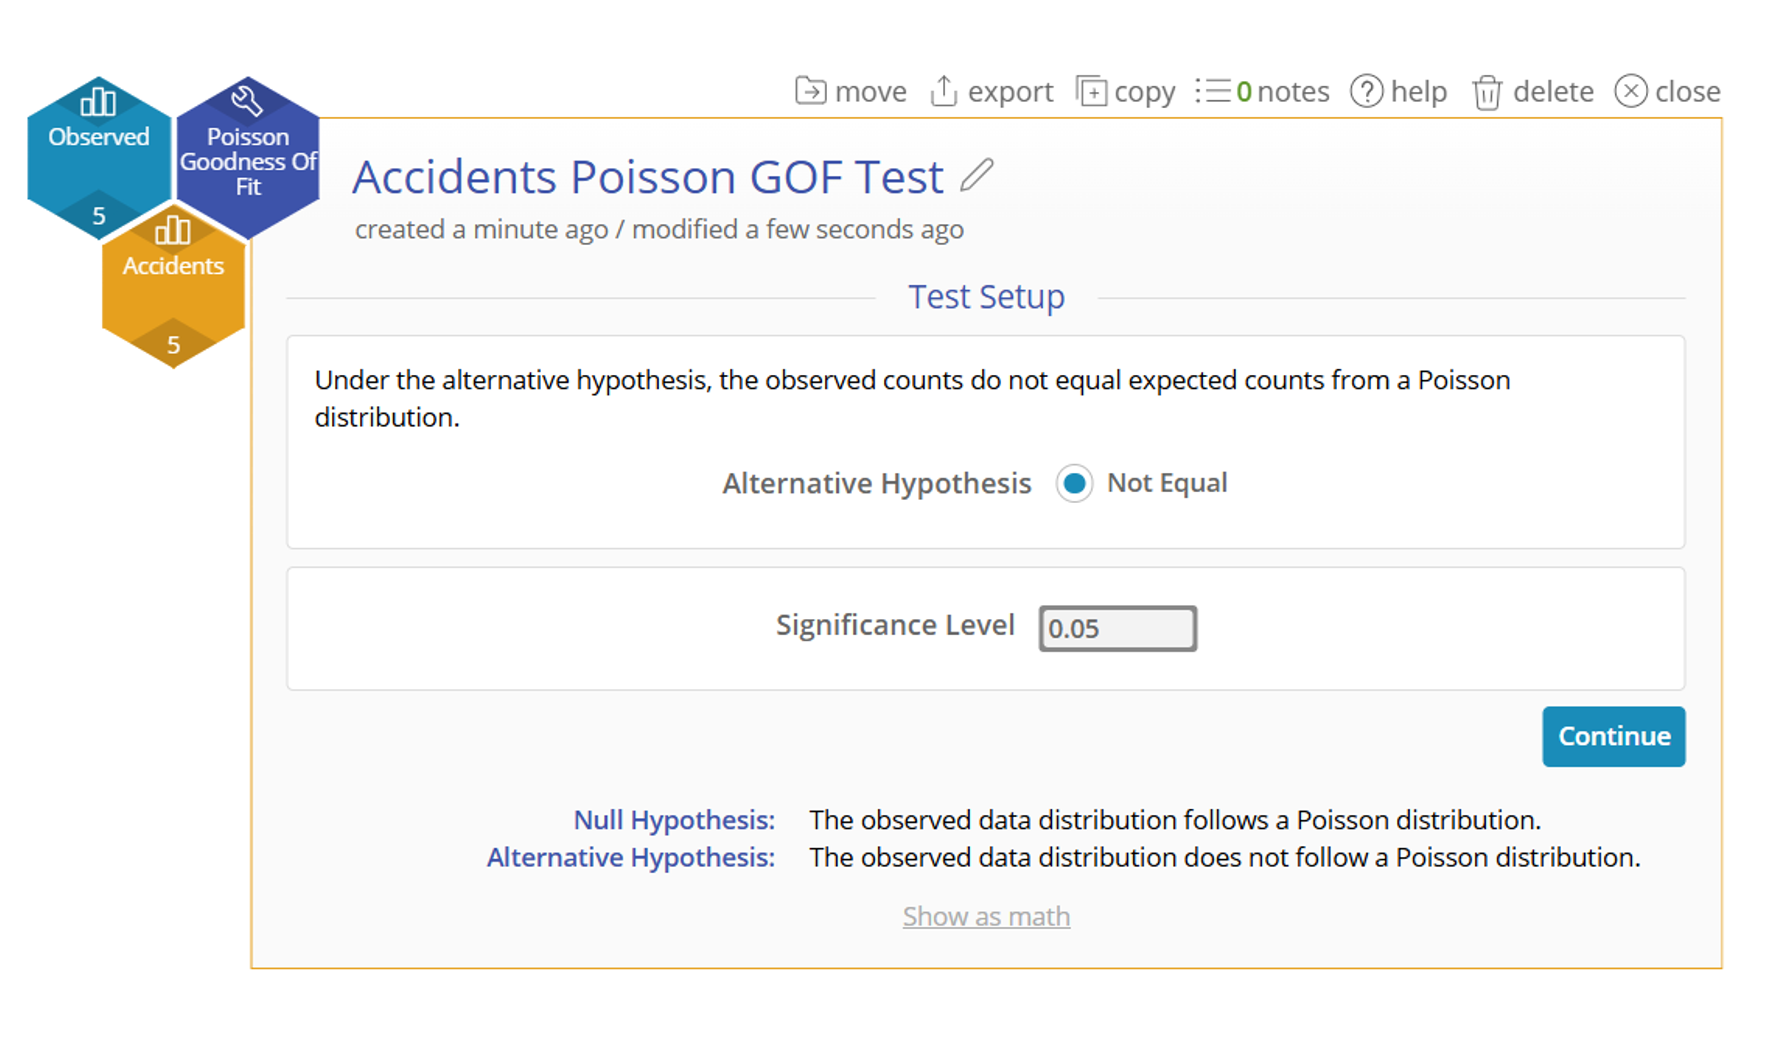Viewport: 1792px width, 1062px height.
Task: Adjust the Significance Level value field
Action: click(x=1117, y=628)
